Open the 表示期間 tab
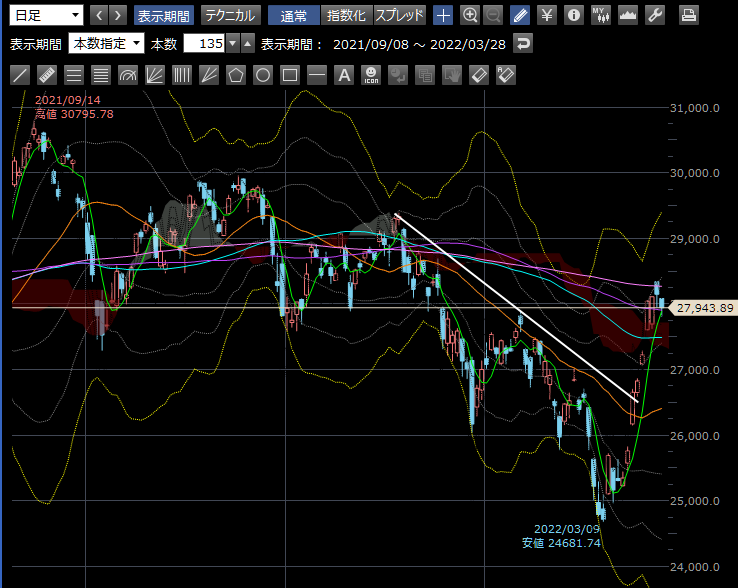 163,15
